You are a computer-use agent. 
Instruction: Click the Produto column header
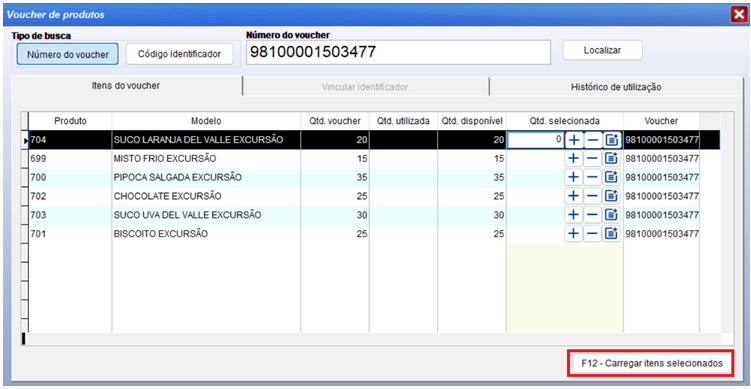(x=70, y=121)
